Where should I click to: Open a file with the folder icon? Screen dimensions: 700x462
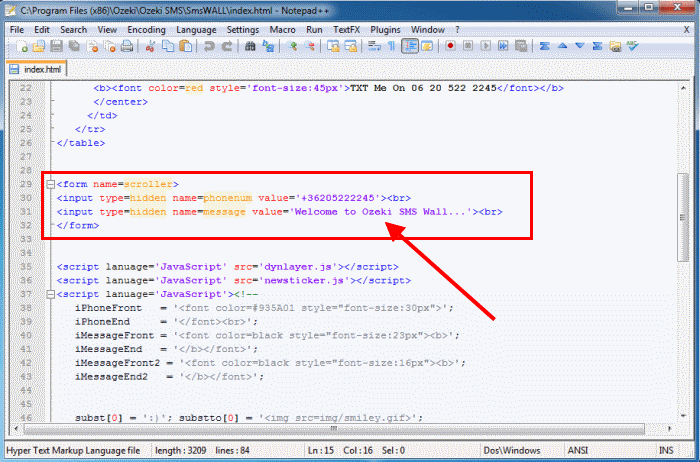pyautogui.click(x=39, y=46)
